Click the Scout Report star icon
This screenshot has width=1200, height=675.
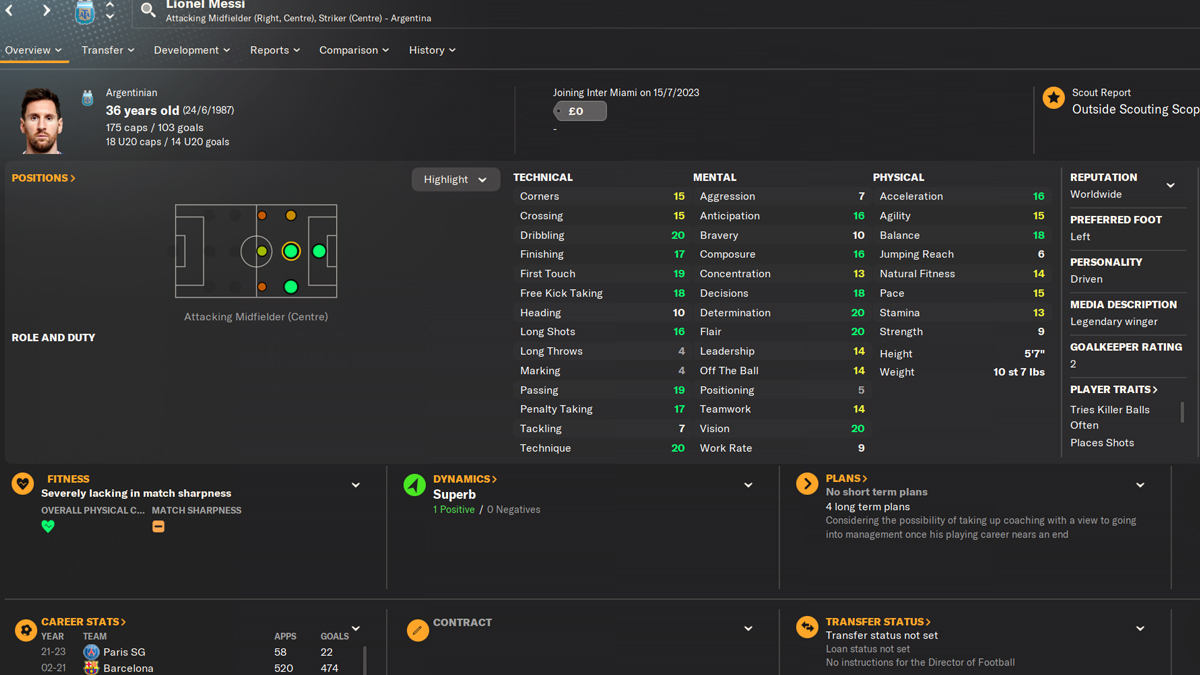[1053, 97]
